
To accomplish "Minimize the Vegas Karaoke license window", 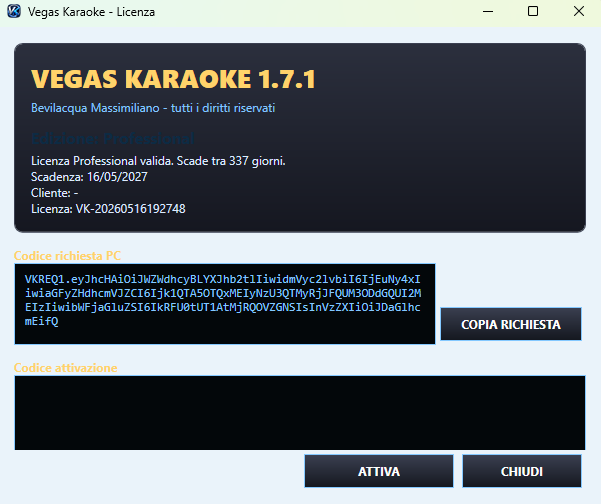I will click(488, 11).
